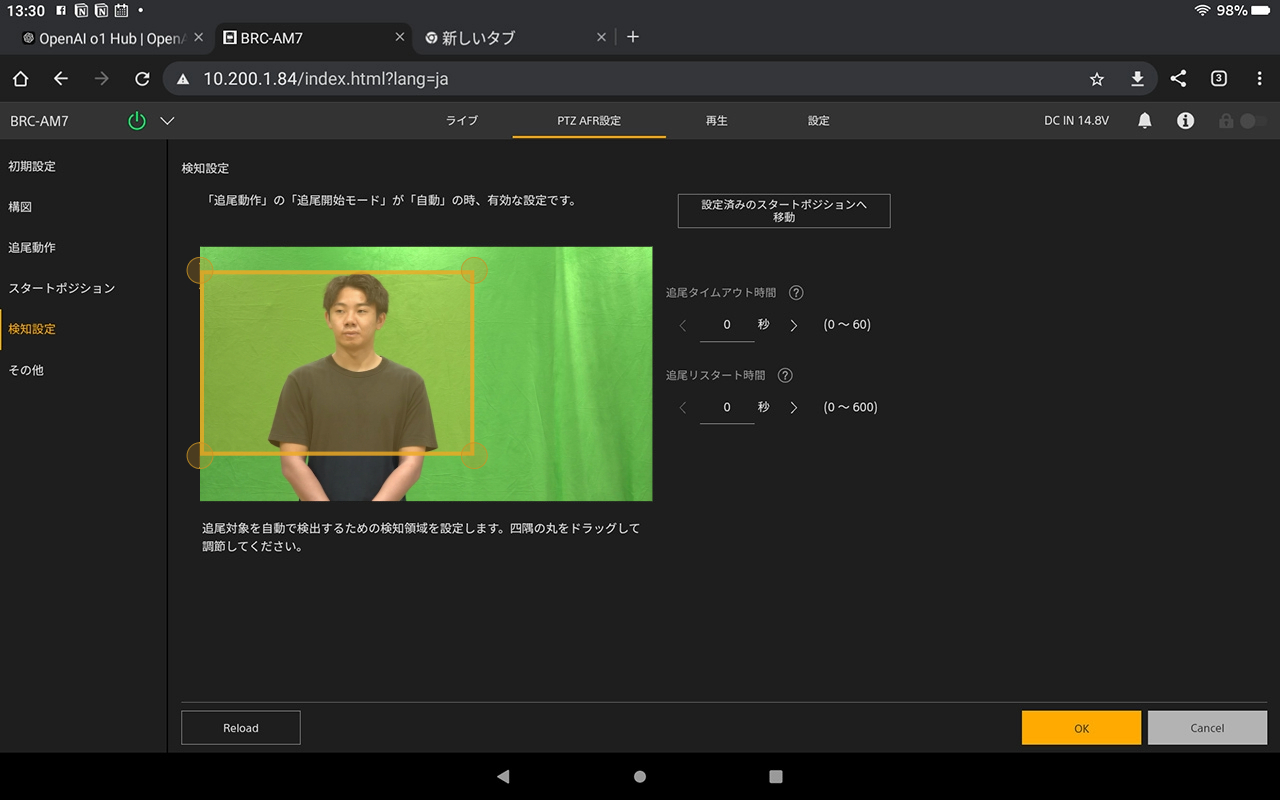Open the camera information icon

pos(1185,121)
